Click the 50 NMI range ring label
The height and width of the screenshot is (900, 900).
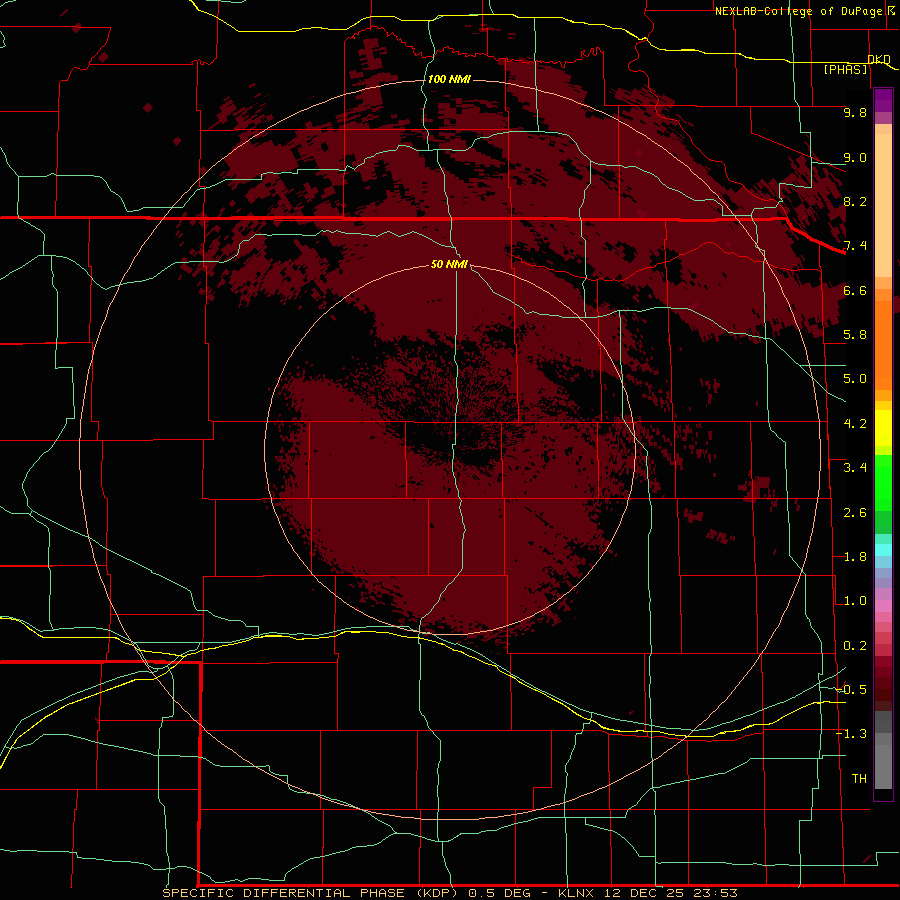tap(449, 264)
